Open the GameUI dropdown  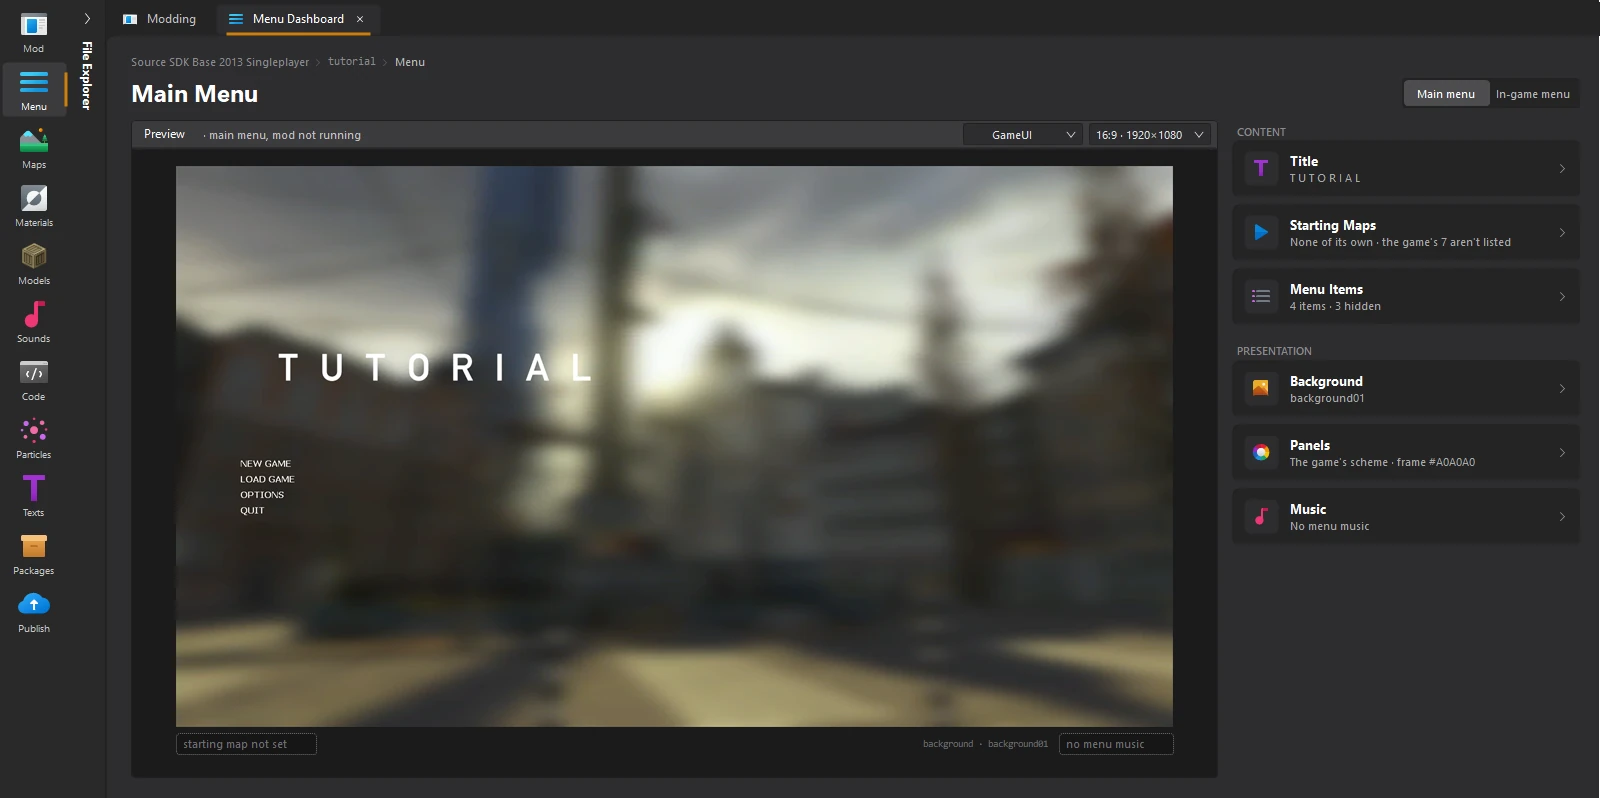pyautogui.click(x=1023, y=135)
